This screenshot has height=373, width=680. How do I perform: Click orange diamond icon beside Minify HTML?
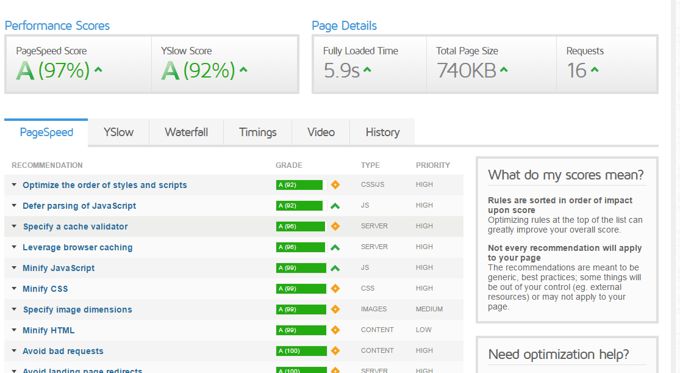tap(335, 330)
